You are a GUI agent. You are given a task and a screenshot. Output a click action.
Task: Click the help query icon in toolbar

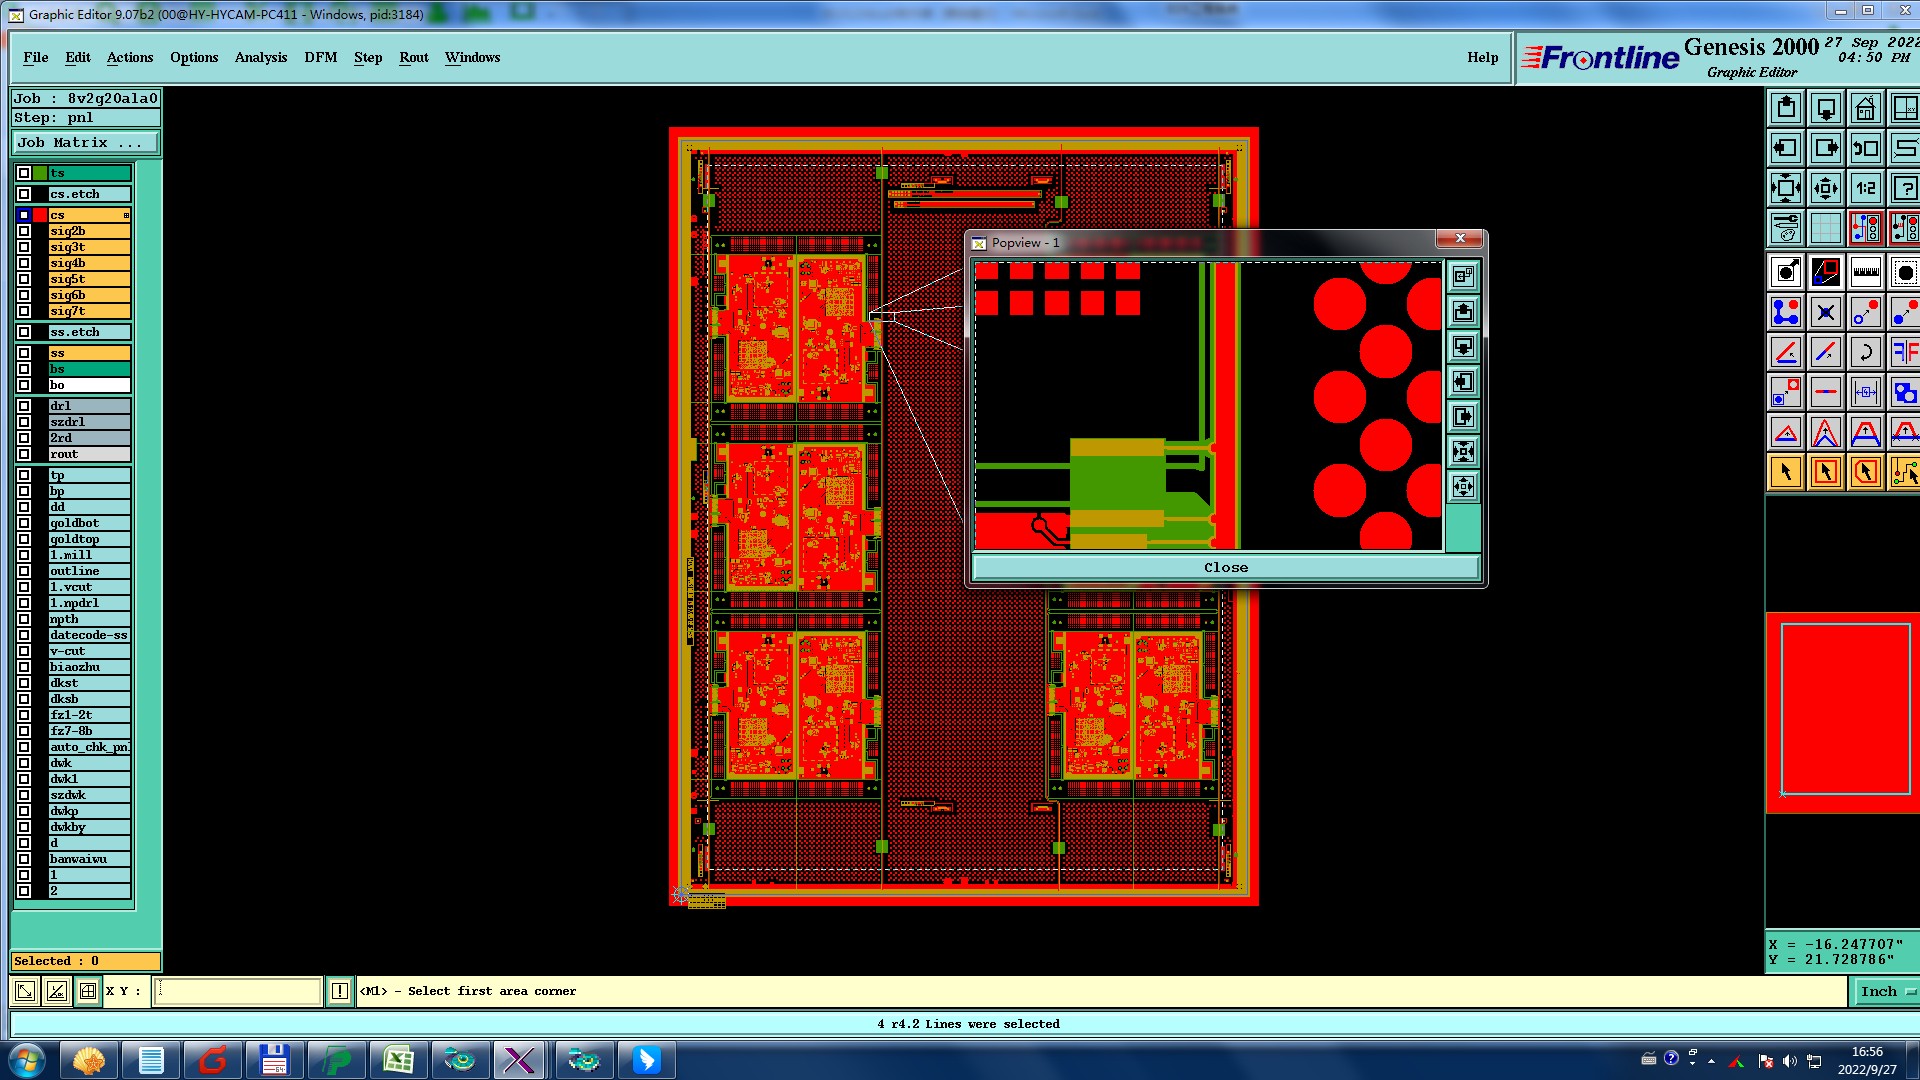point(1905,188)
